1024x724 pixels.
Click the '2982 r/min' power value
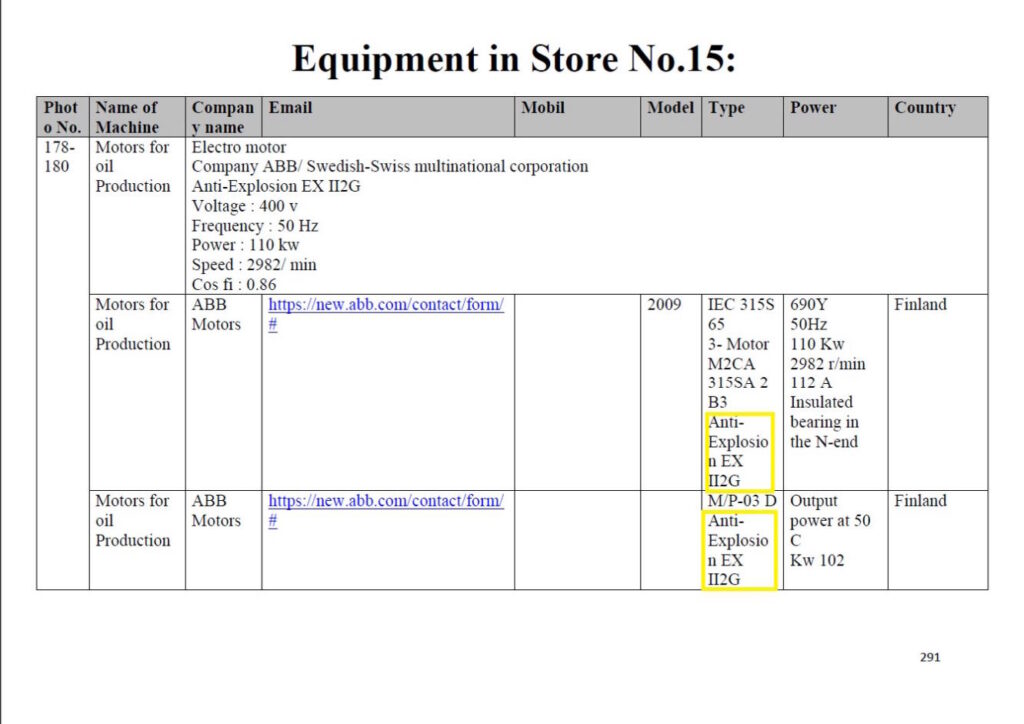click(x=827, y=364)
